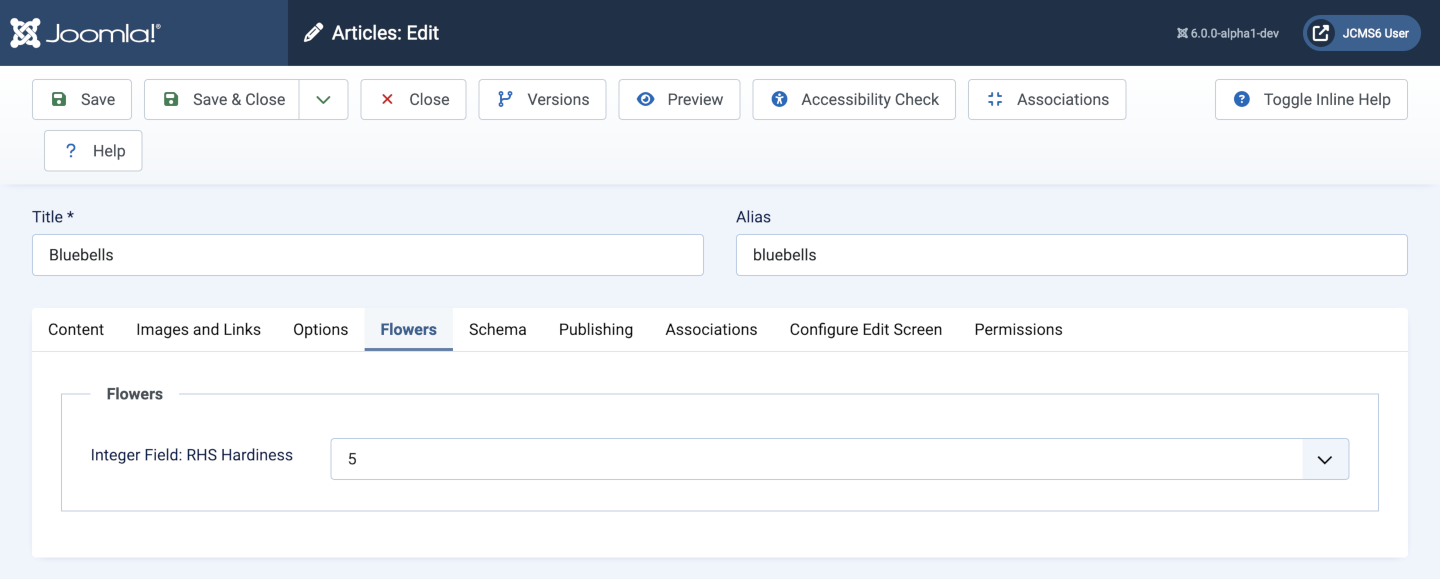Click the 6.0.0-alpha1-dev version label
This screenshot has width=1440, height=579.
(x=1227, y=33)
